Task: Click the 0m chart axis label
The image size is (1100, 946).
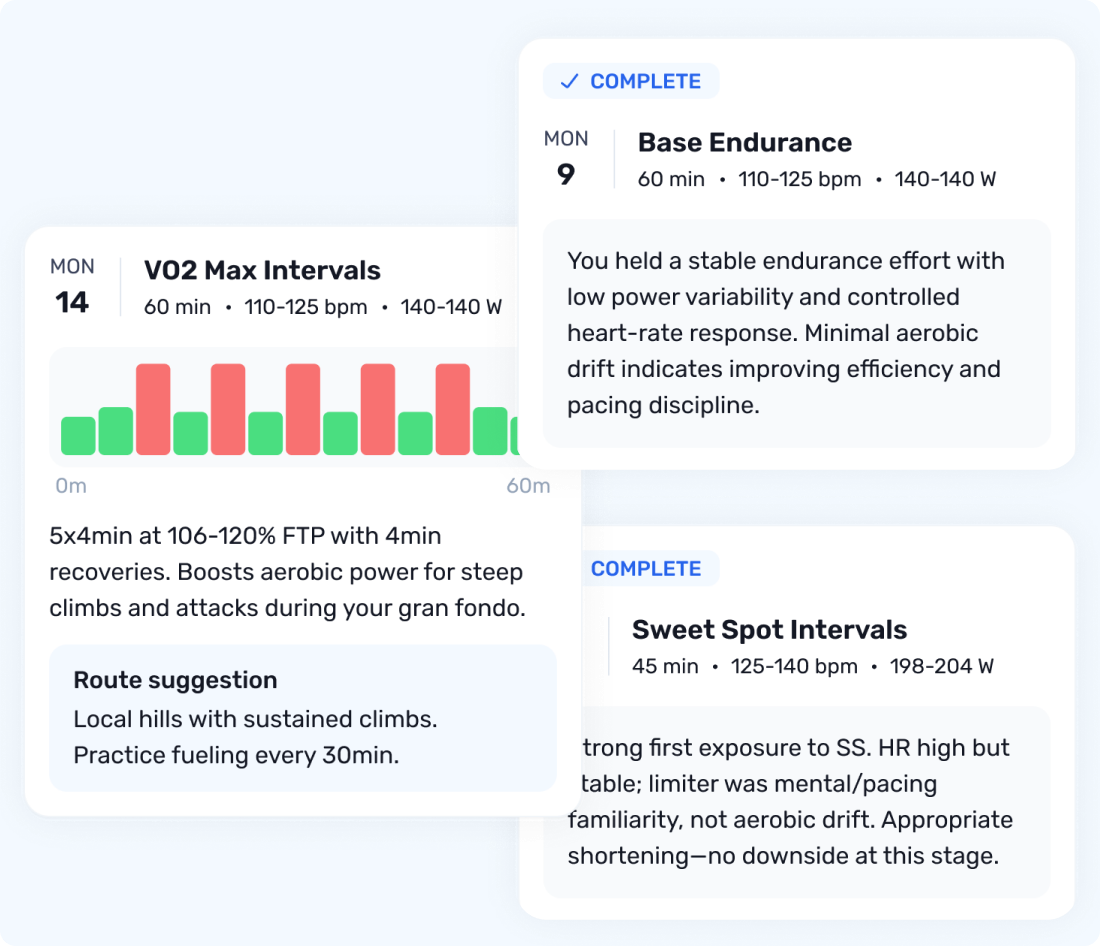Action: (71, 487)
